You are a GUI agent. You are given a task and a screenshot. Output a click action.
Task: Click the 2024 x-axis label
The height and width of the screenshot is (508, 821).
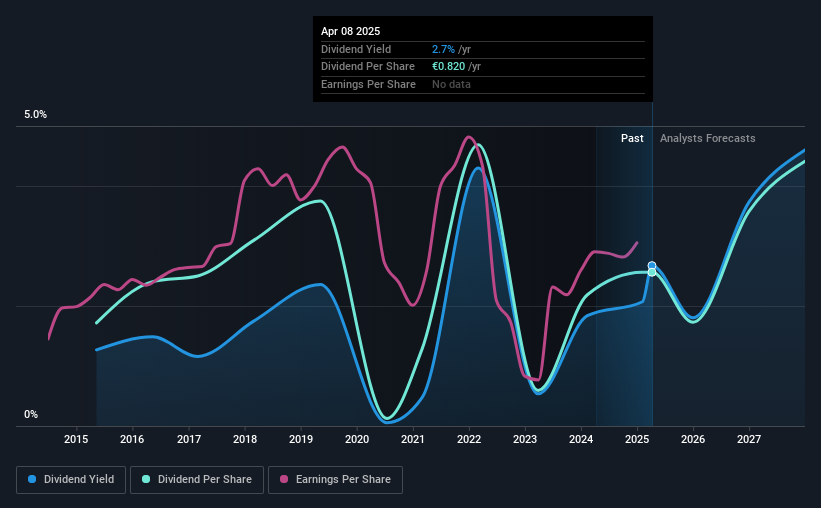tap(581, 439)
